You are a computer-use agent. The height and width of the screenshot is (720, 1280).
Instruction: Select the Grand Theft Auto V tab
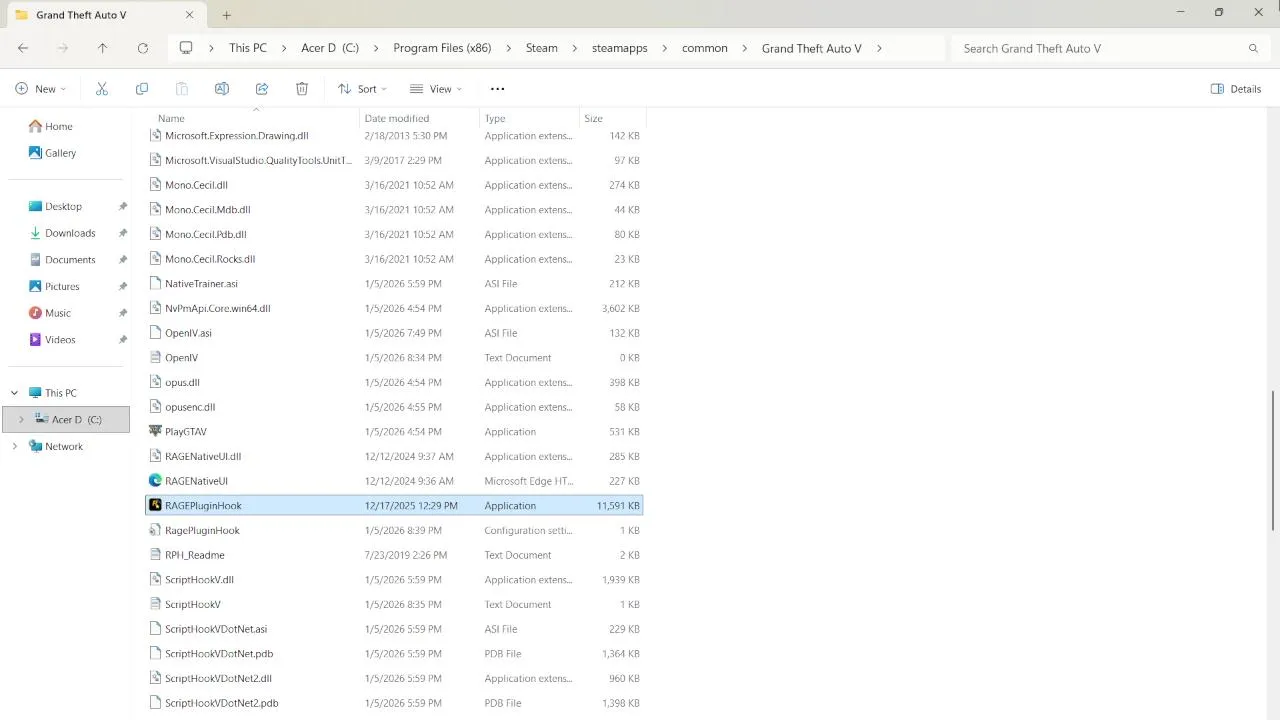(x=105, y=15)
